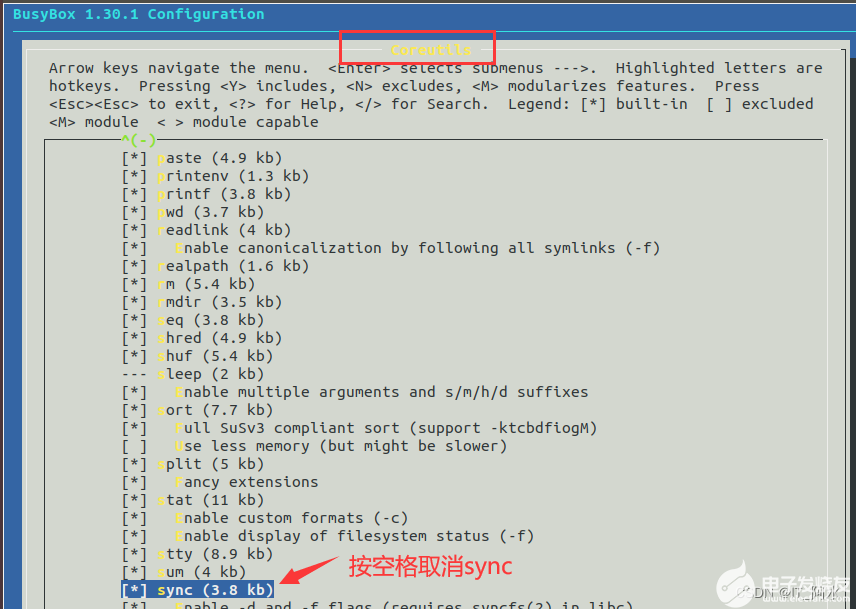Image resolution: width=856 pixels, height=609 pixels.
Task: Toggle multiple arguments and s/m/h/d suffixes checkbox
Action: click(x=134, y=392)
